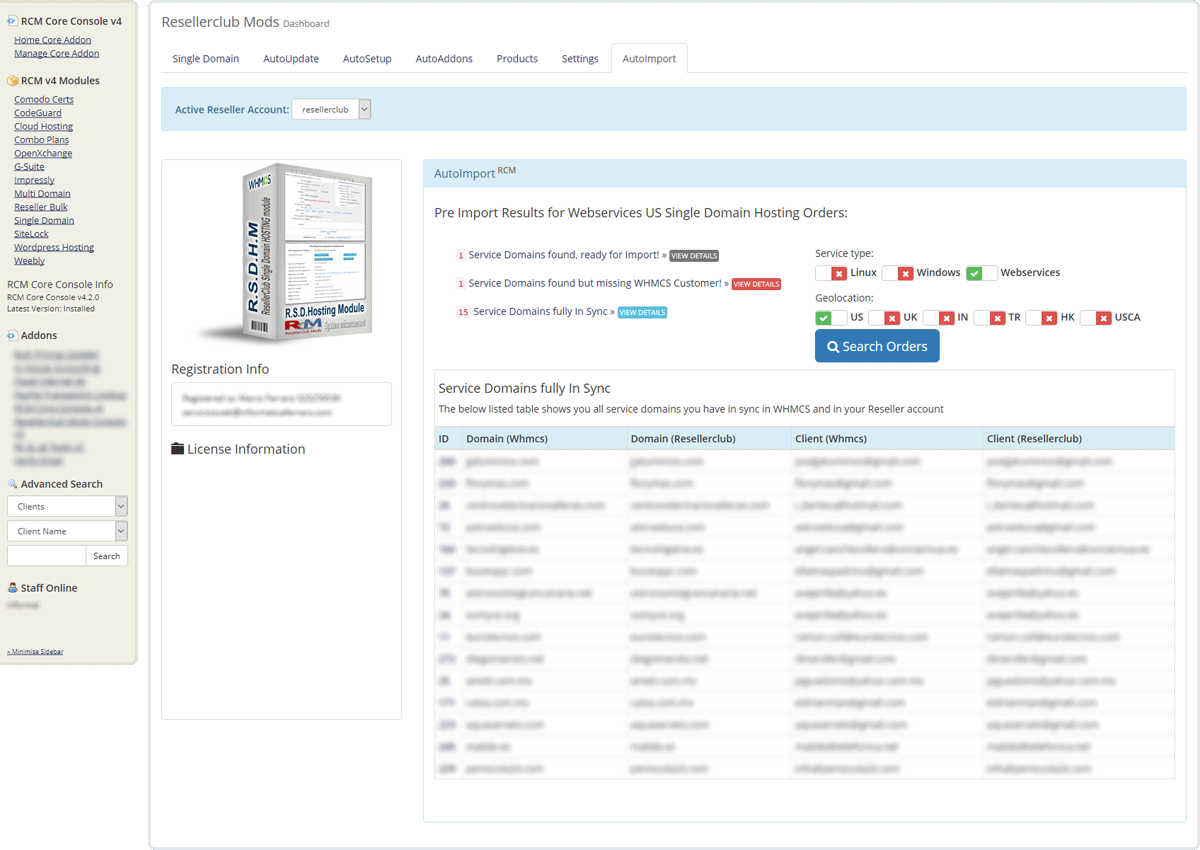Open the G-Suite module
1200x850 pixels.
pos(29,167)
